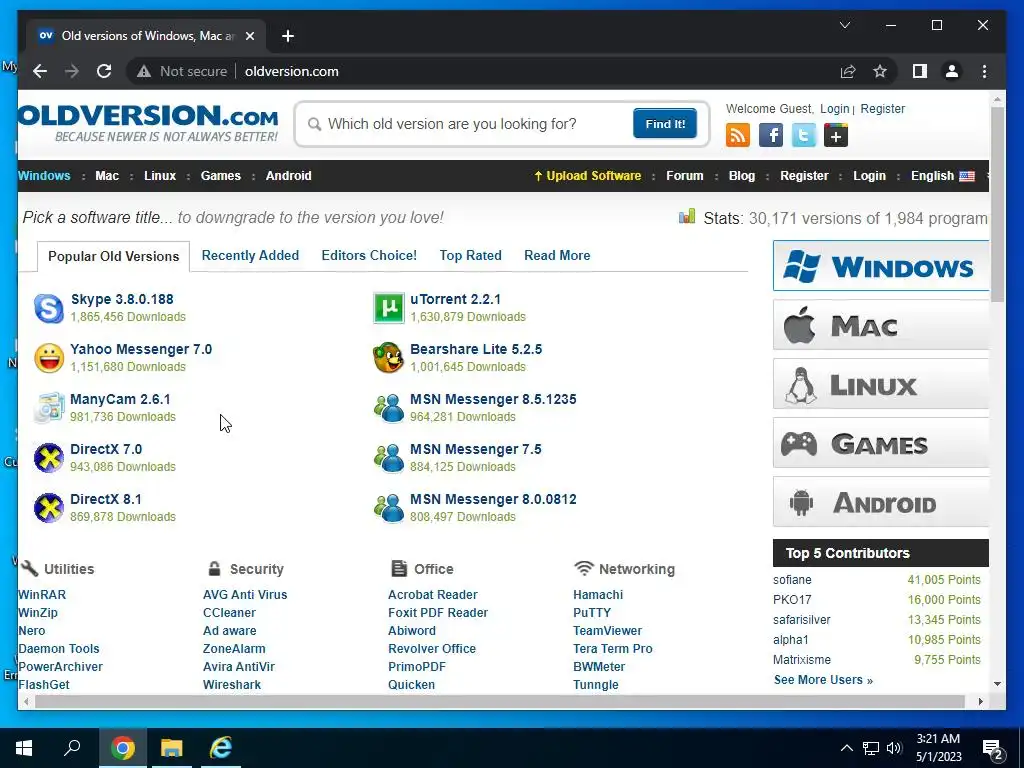
Task: Click the oldversion.com address bar
Action: (291, 71)
